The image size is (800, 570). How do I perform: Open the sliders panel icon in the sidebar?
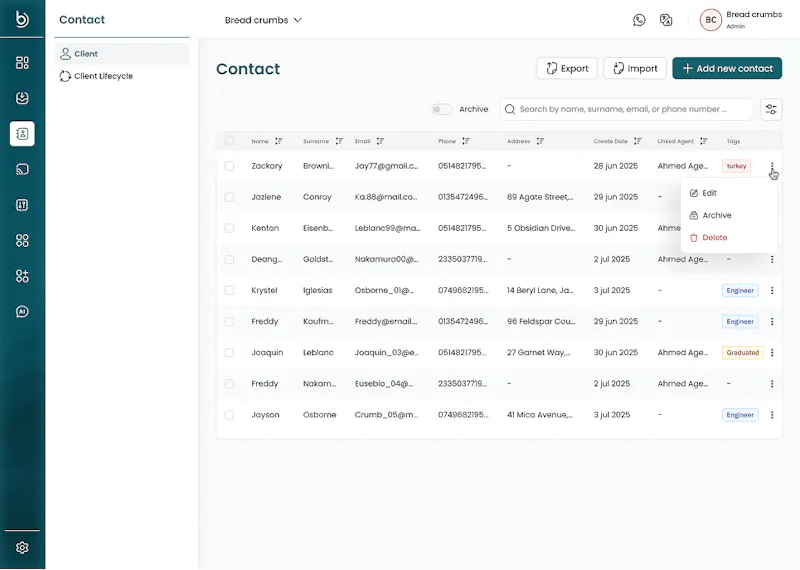[x=22, y=205]
